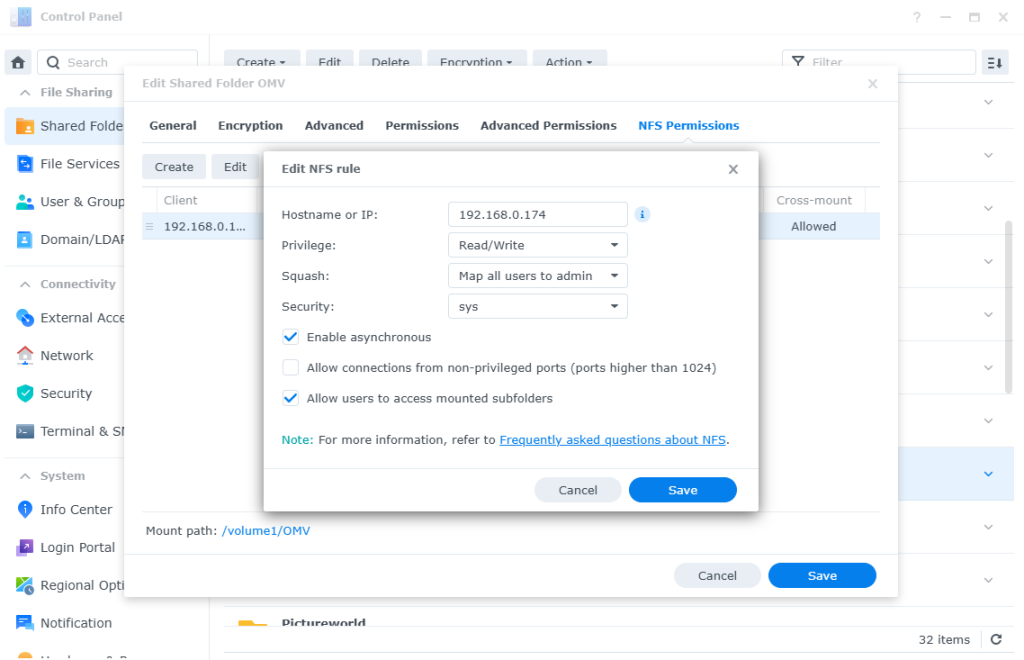Switch to Advanced Permissions tab

coord(548,125)
